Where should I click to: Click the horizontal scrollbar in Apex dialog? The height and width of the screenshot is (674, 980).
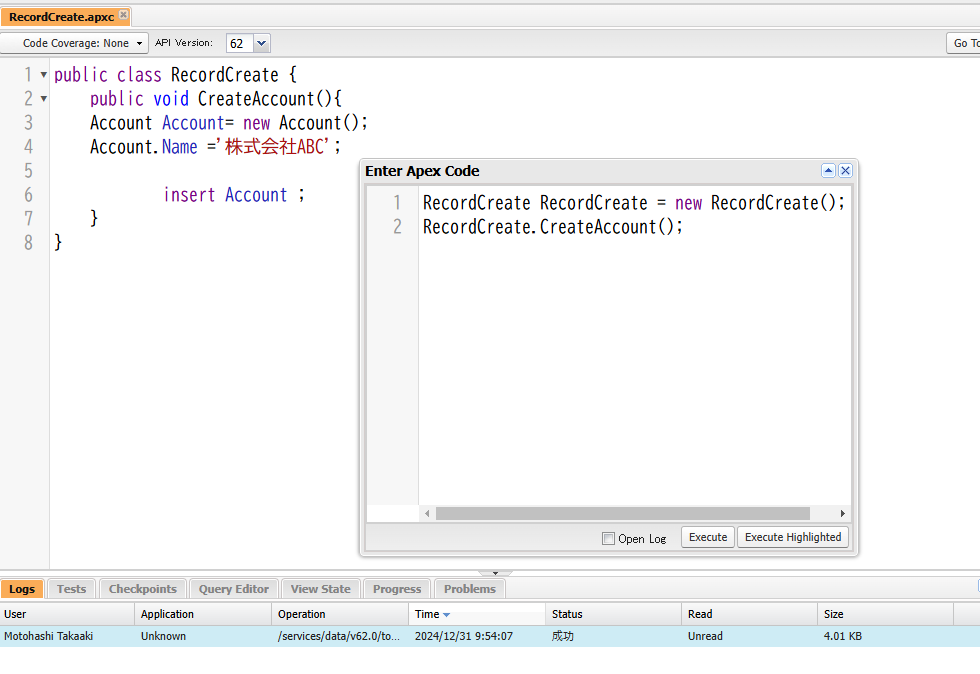tap(622, 513)
